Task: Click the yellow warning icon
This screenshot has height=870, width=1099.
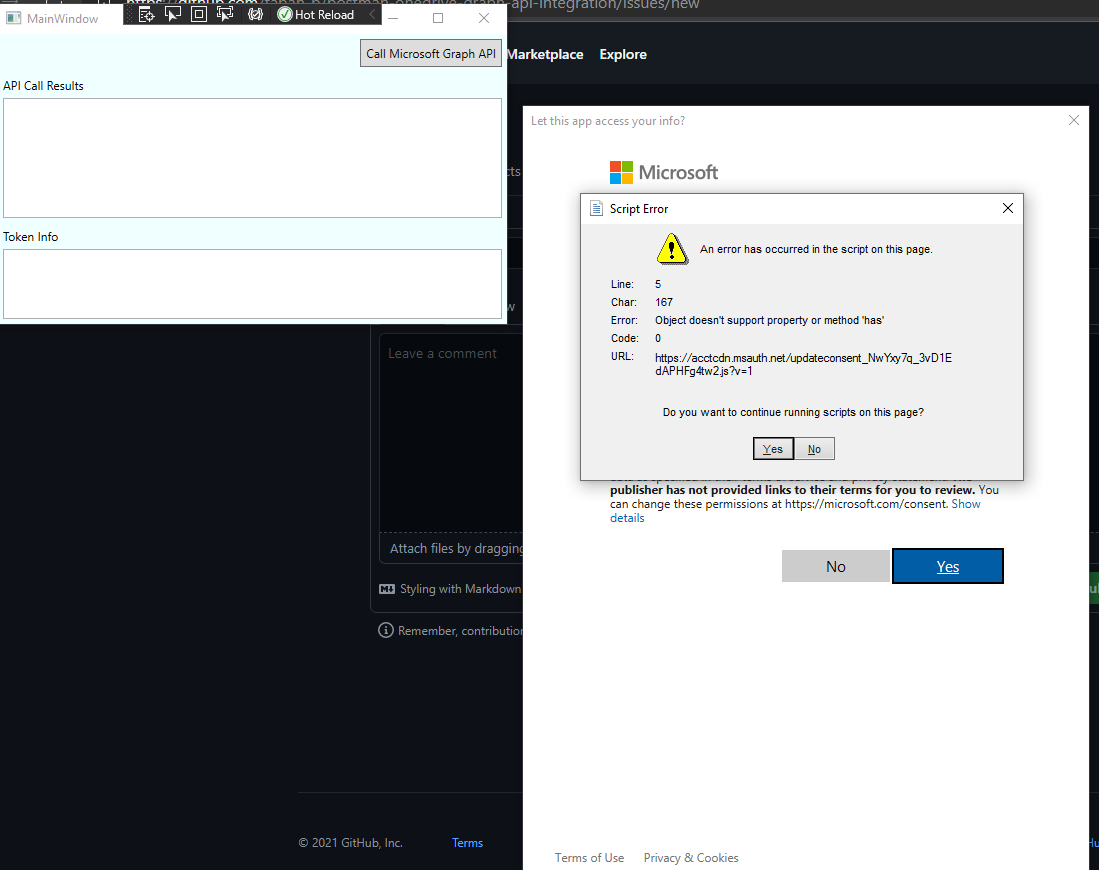Action: [672, 249]
